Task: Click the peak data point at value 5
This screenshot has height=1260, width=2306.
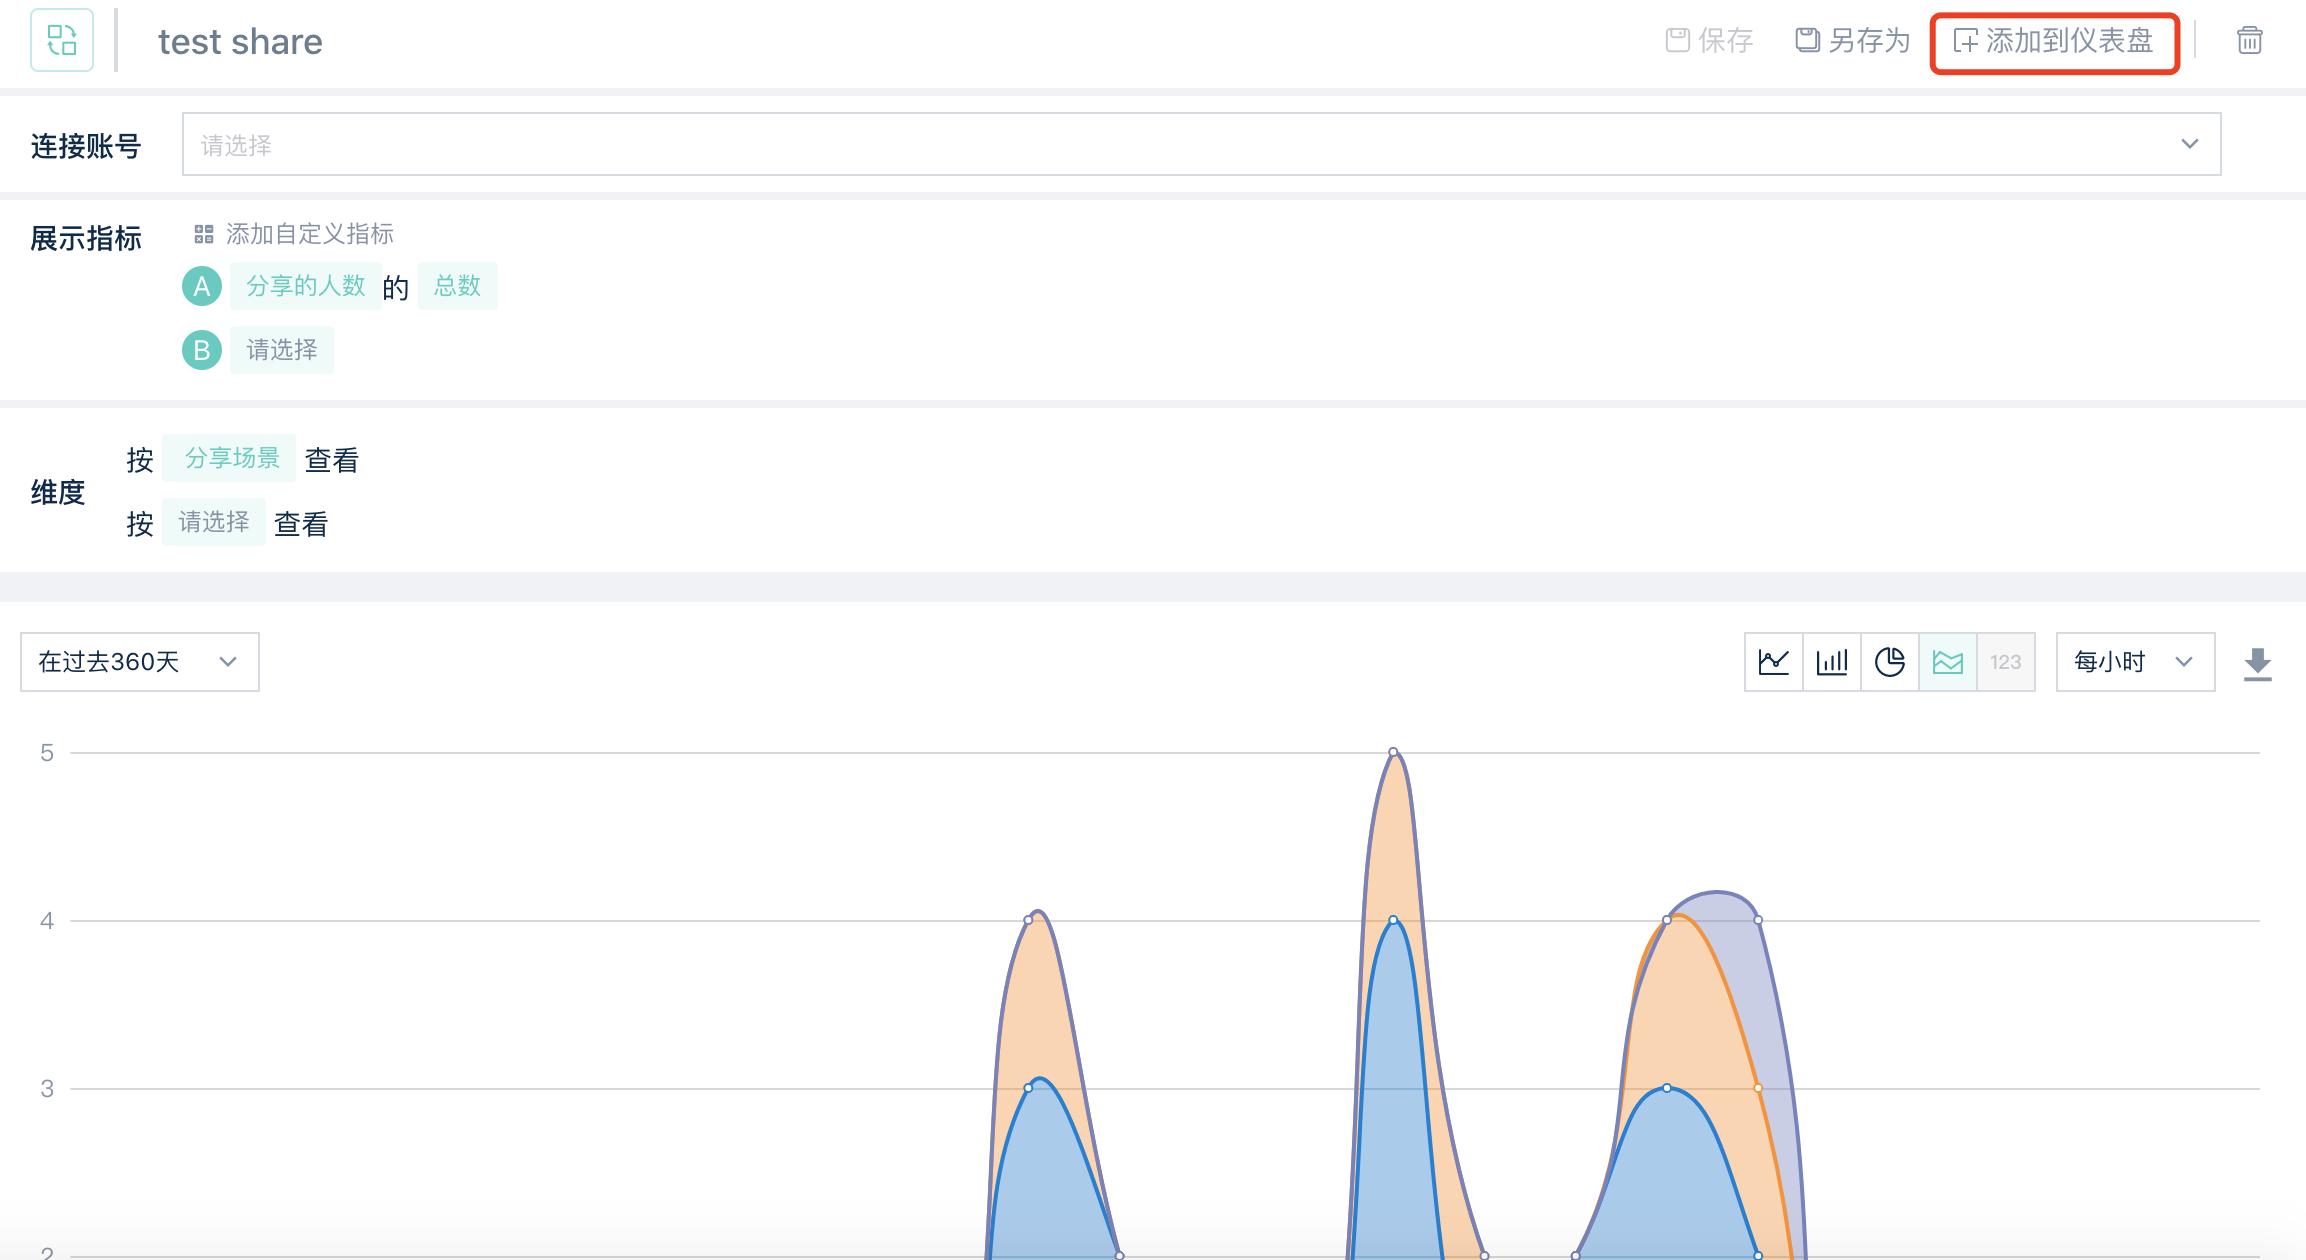Action: [1393, 752]
